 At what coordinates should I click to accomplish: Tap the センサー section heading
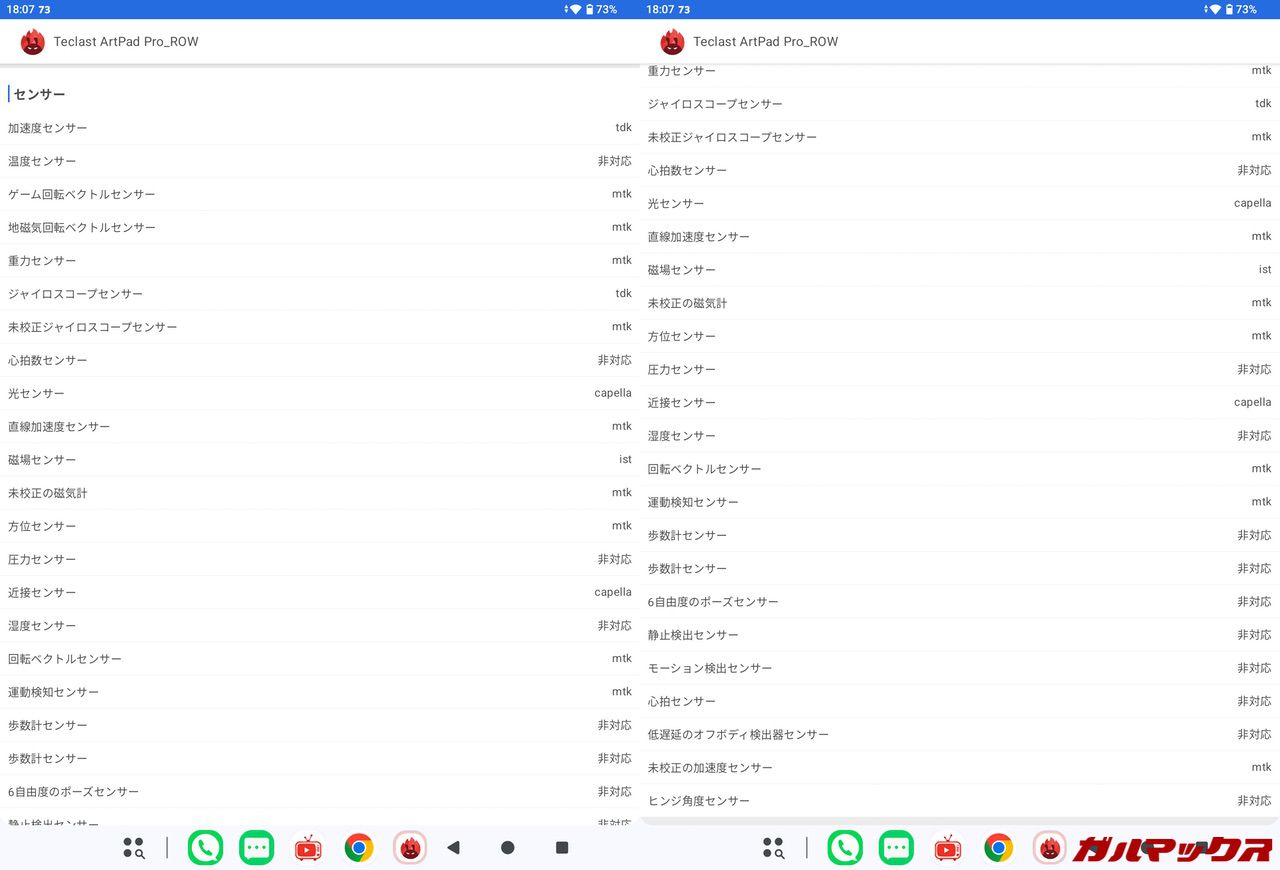(40, 94)
